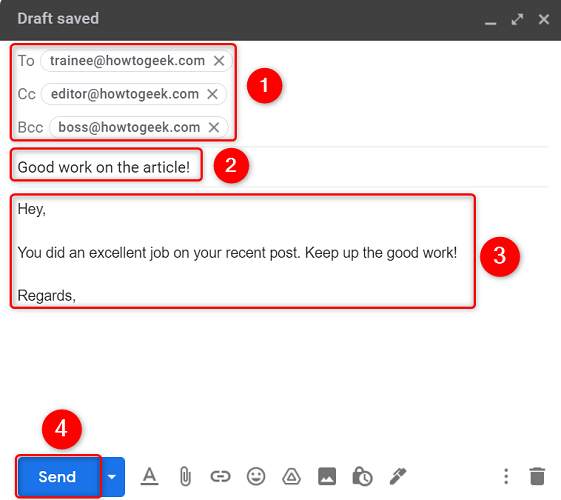Insert signature with the pen icon
Viewport: 561px width, 500px height.
click(x=398, y=476)
